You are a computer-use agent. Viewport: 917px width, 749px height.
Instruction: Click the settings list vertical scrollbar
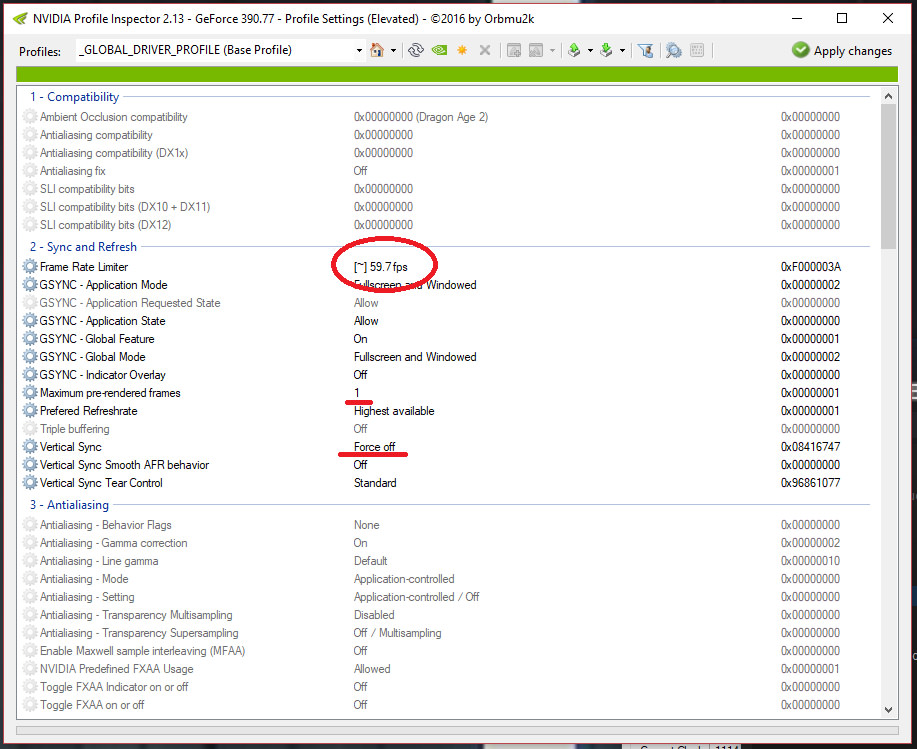coord(888,400)
